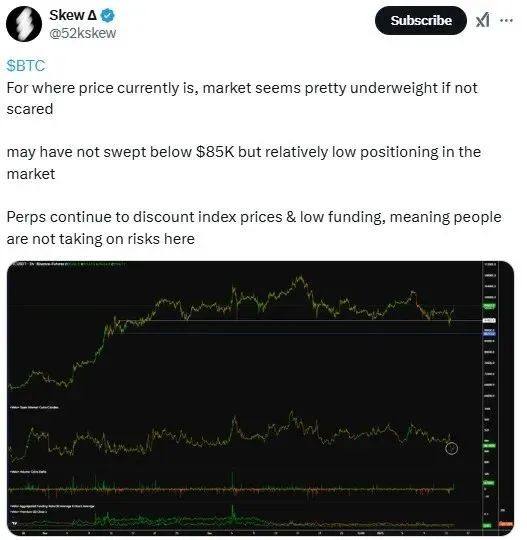
Task: Click the volume delta indicator title
Action: 28,471
